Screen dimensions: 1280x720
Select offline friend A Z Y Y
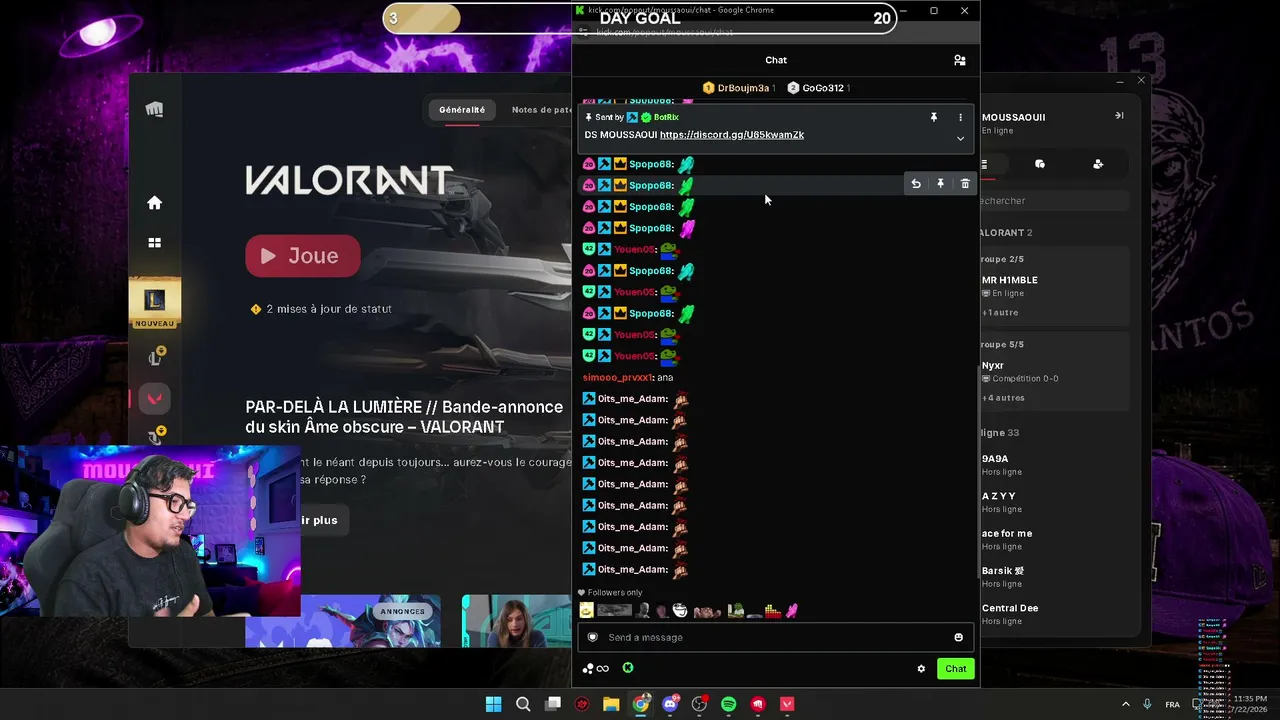pyautogui.click(x=998, y=496)
